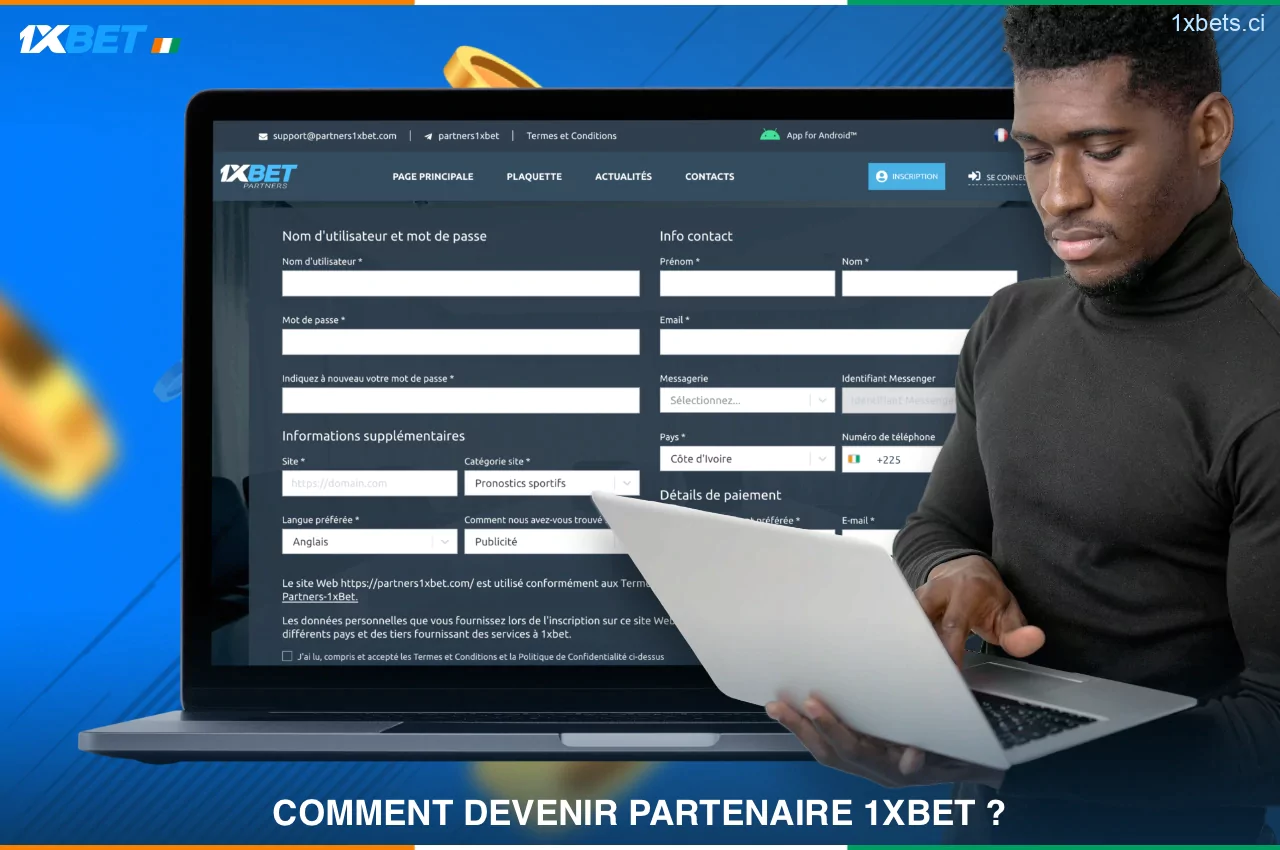This screenshot has height=850, width=1280.
Task: Click the Nom d'utilisateur et mot de passe heading
Action: [x=384, y=236]
